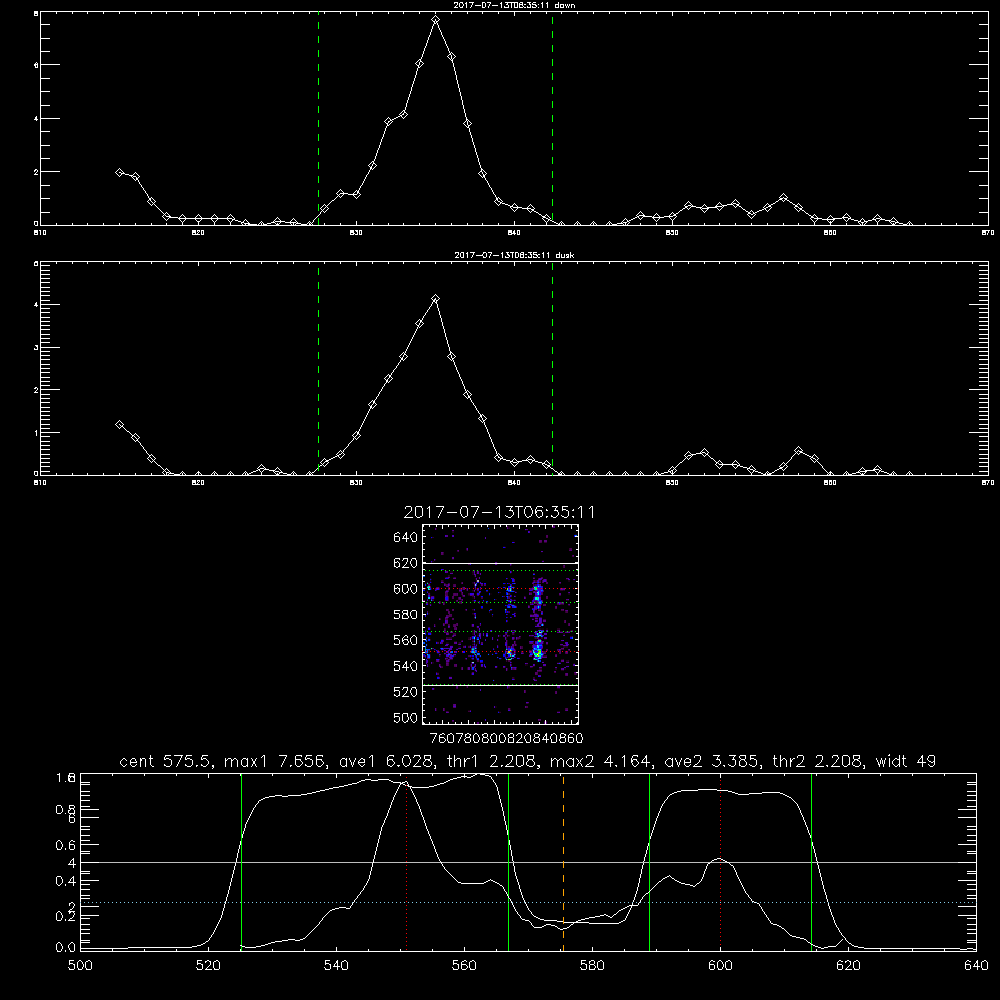The height and width of the screenshot is (1000, 1000).
Task: Click the dusk plot title text
Action: pyautogui.click(x=514, y=255)
